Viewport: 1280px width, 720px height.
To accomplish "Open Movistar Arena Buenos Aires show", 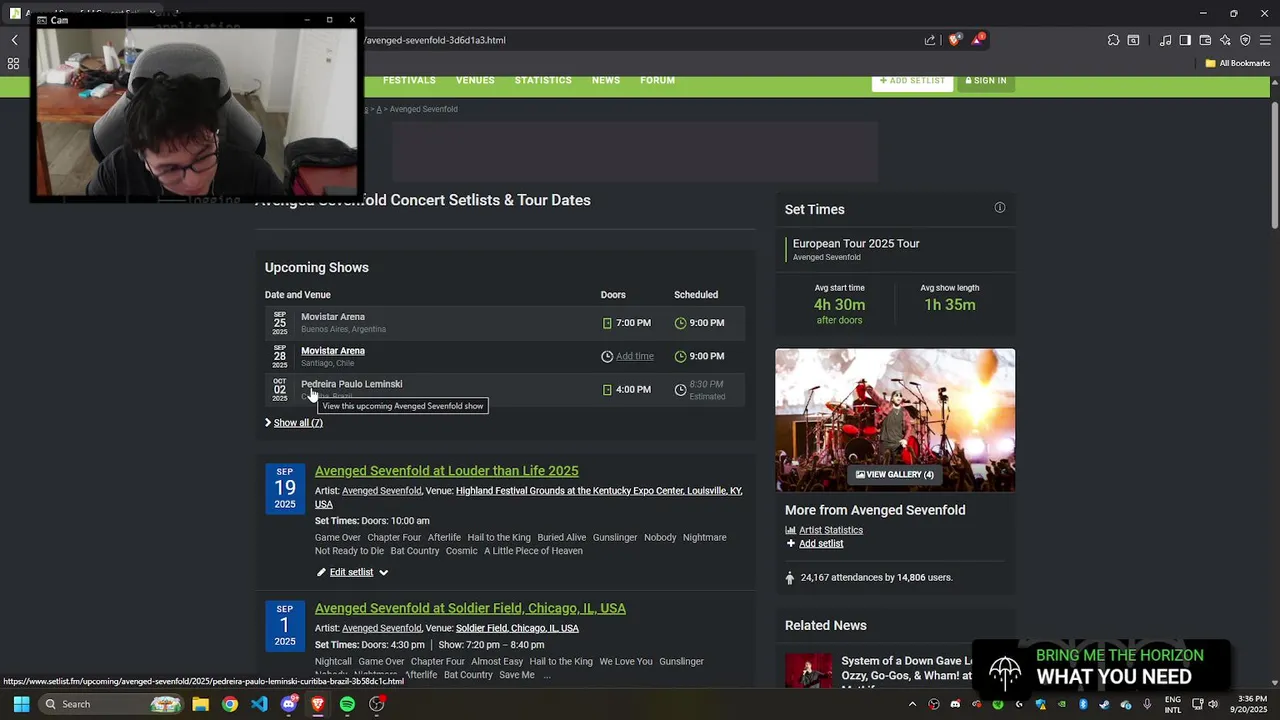I will pos(333,317).
